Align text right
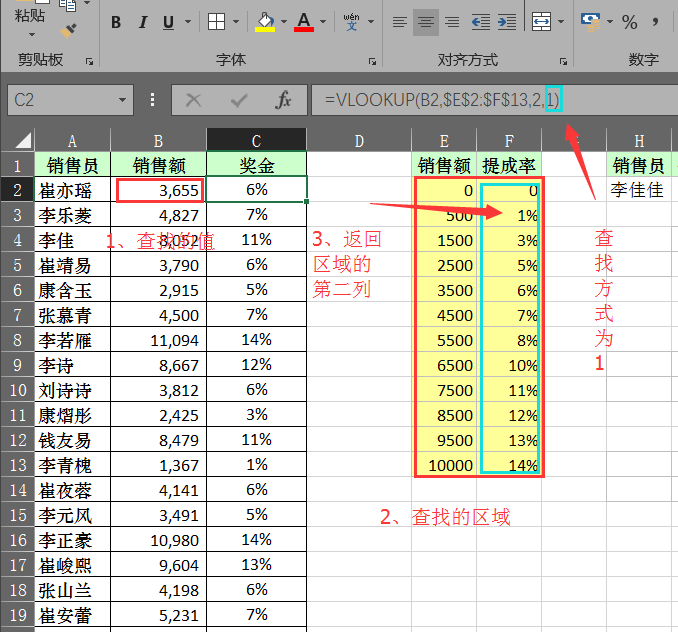 click(452, 22)
